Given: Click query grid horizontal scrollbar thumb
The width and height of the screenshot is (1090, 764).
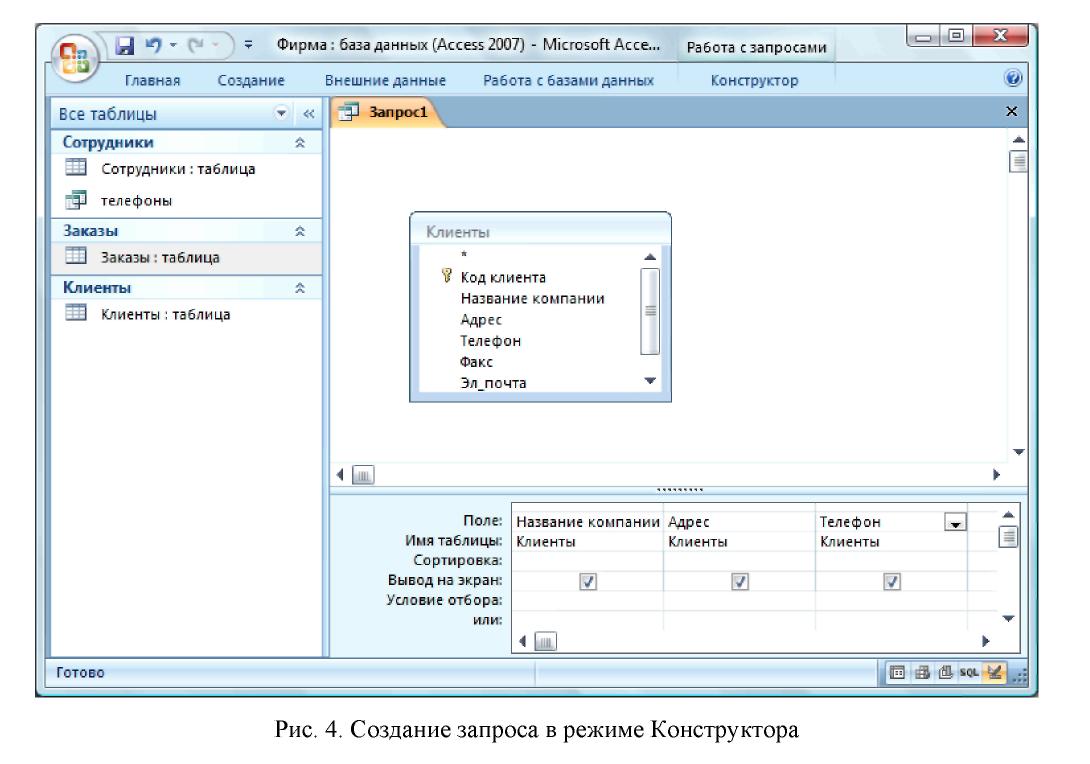Looking at the screenshot, I should 545,642.
